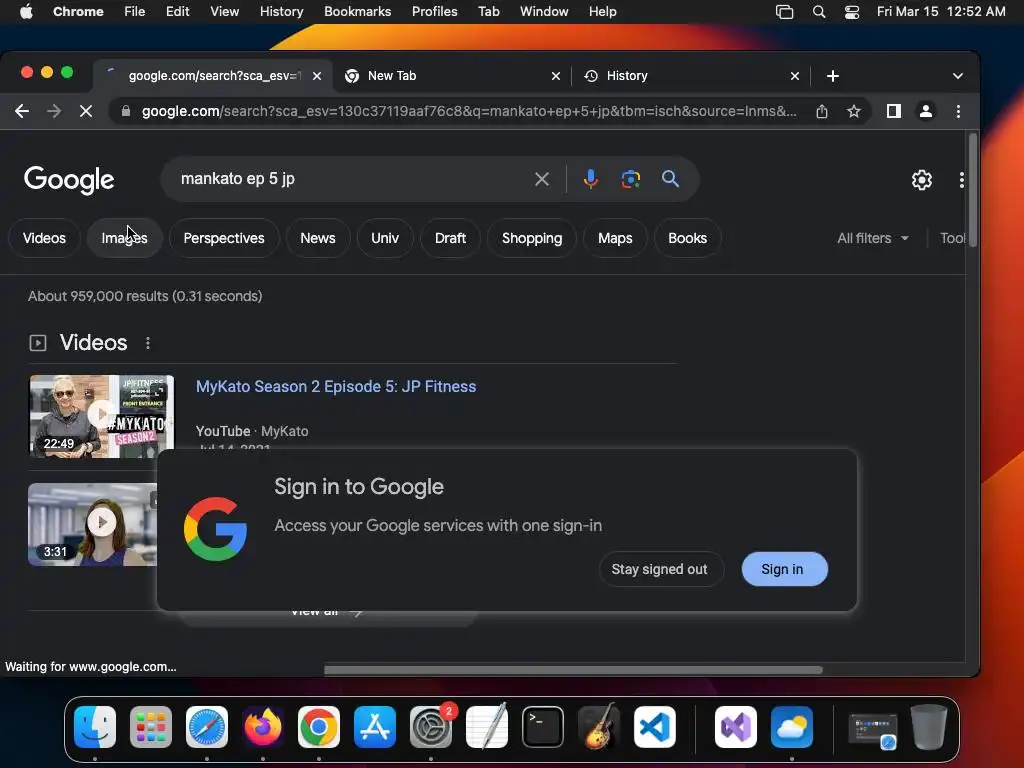Stop page loading with the X button
Viewport: 1024px width, 768px height.
click(86, 111)
